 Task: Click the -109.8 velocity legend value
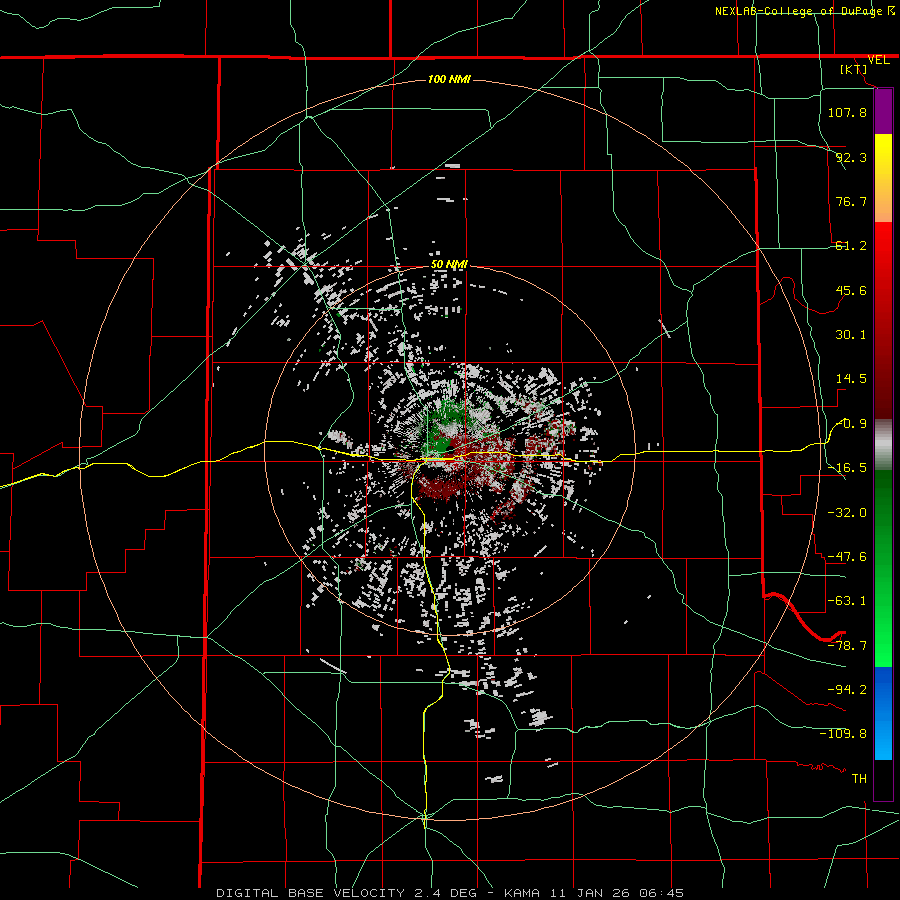pos(843,734)
